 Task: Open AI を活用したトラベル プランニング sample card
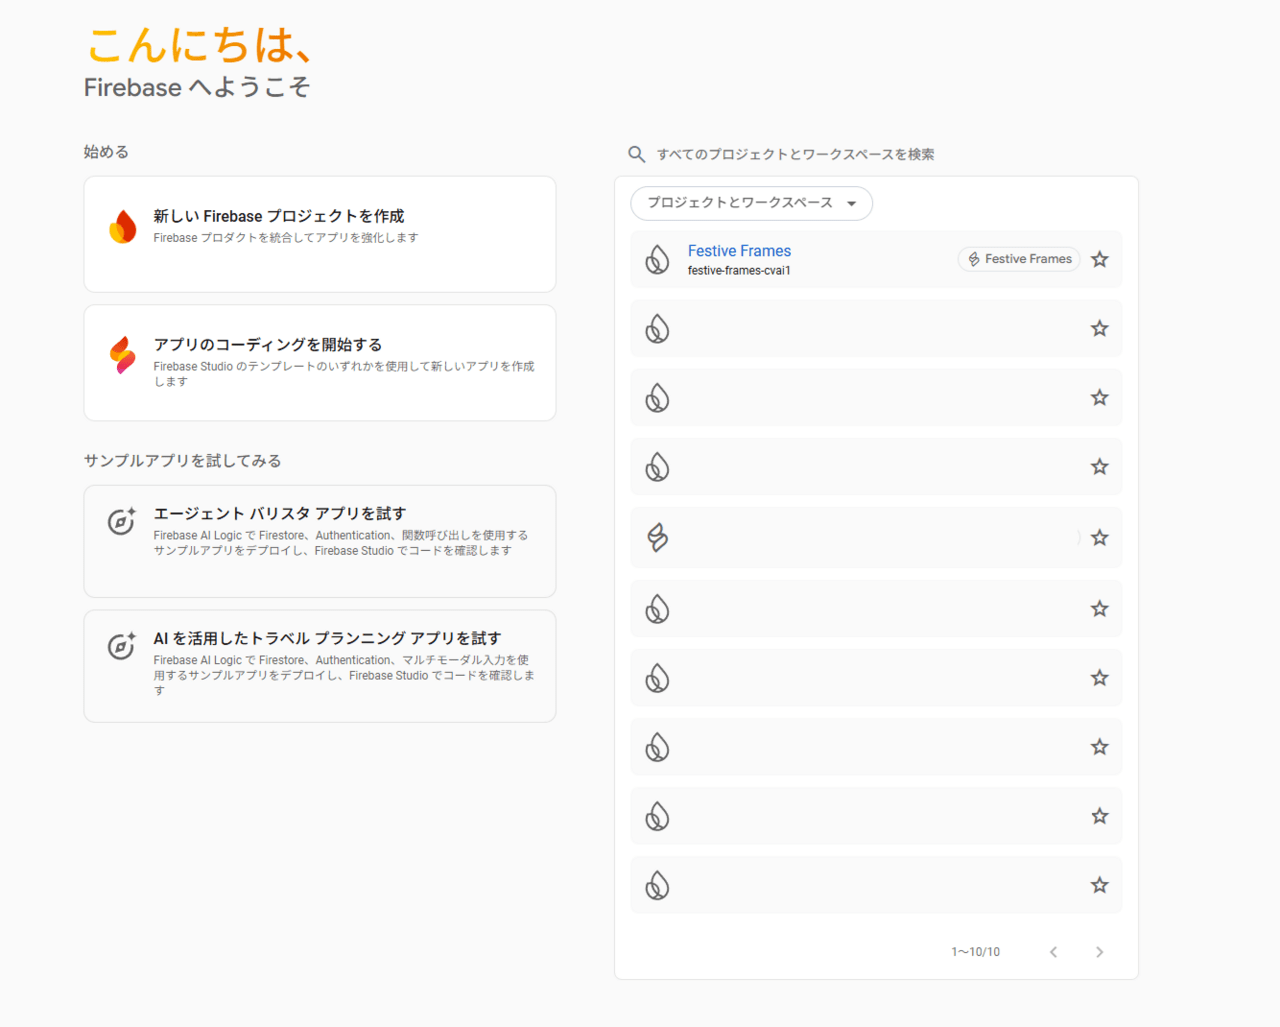click(320, 666)
